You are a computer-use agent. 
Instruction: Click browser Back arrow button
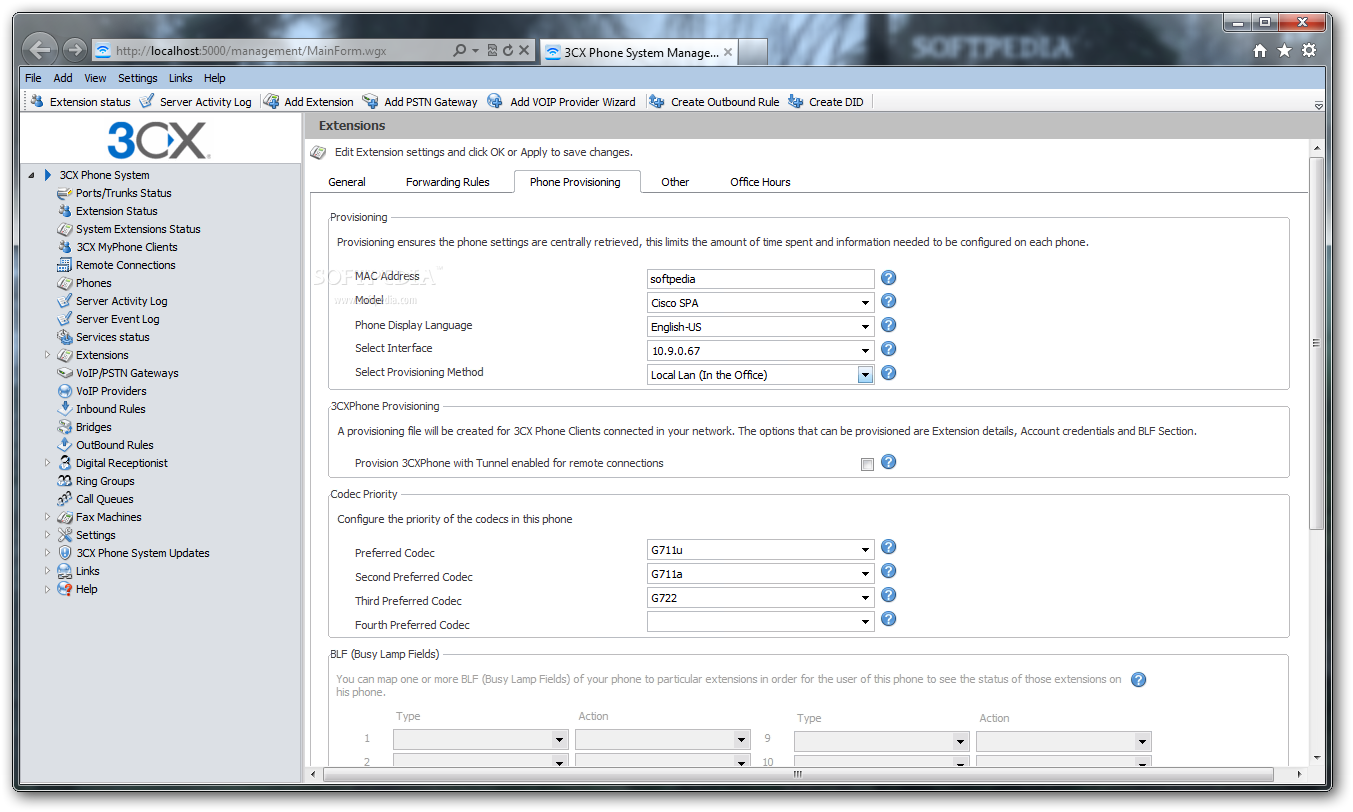(x=40, y=50)
